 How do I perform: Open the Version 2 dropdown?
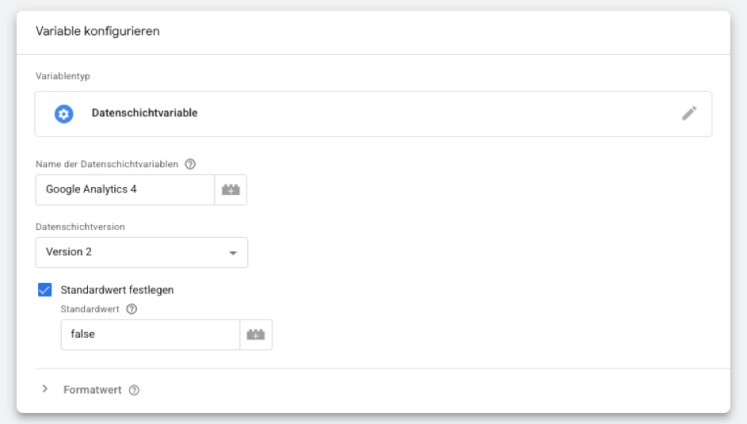point(140,252)
